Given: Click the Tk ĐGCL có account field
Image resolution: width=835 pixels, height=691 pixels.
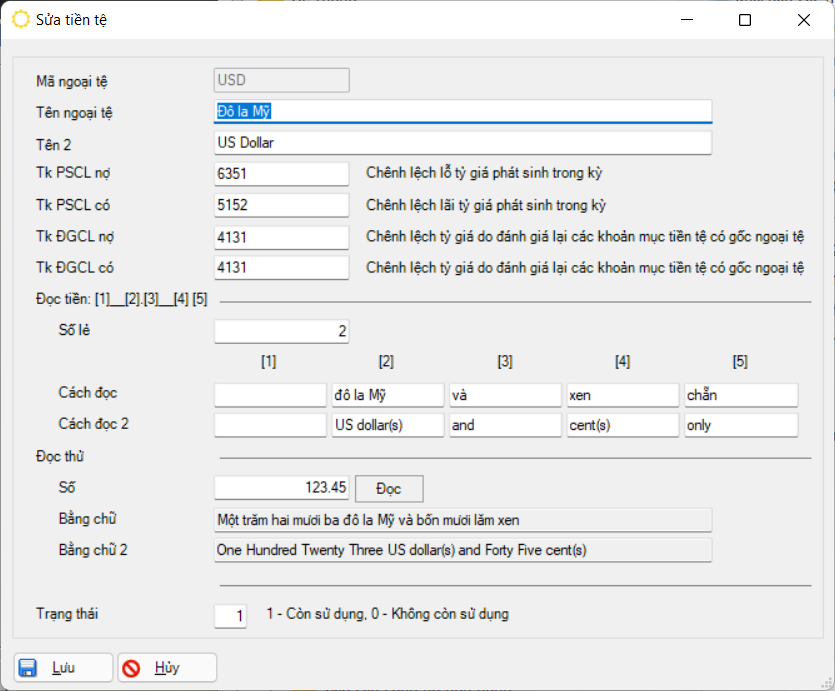Looking at the screenshot, I should 281,268.
